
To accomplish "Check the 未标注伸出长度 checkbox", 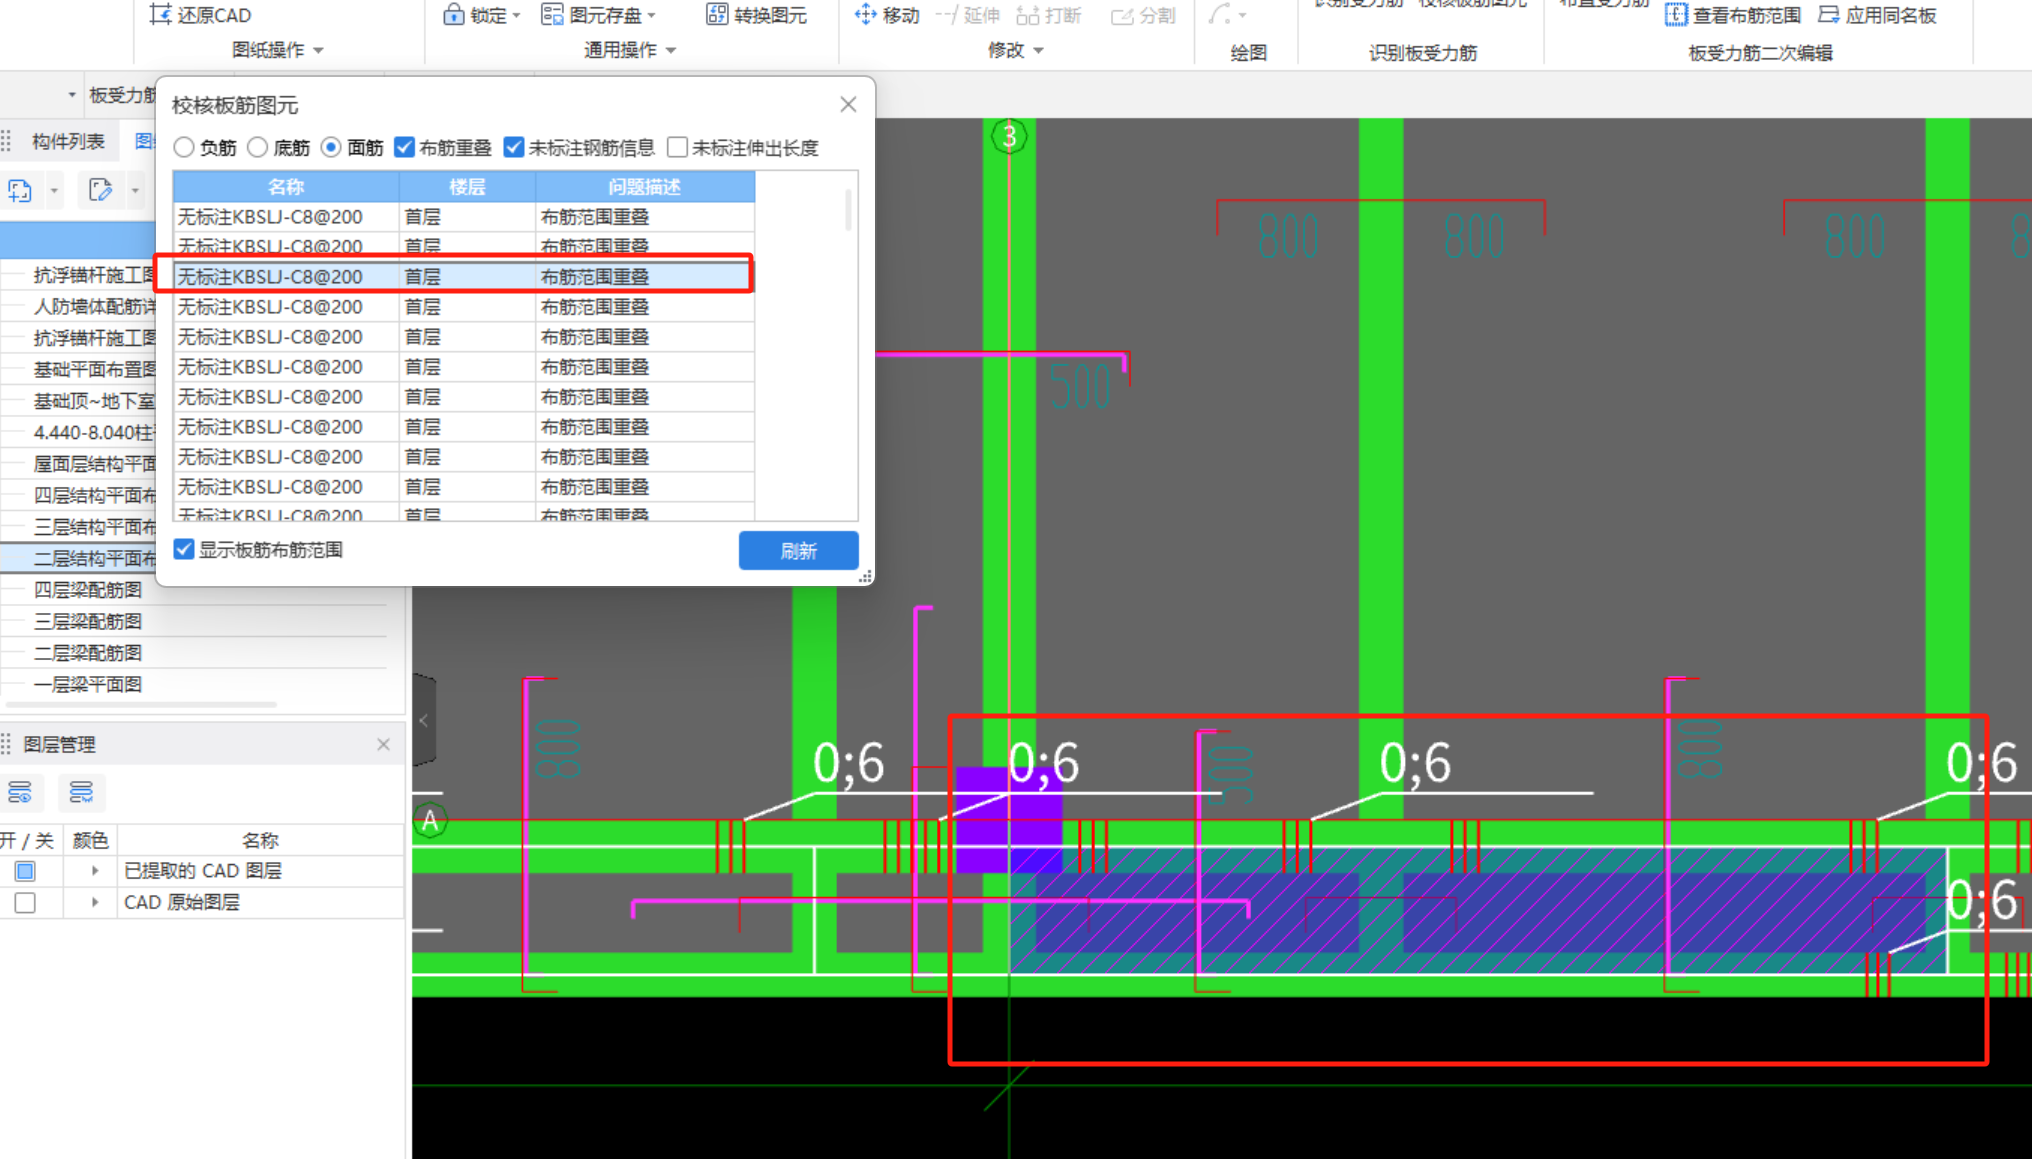I will point(678,148).
